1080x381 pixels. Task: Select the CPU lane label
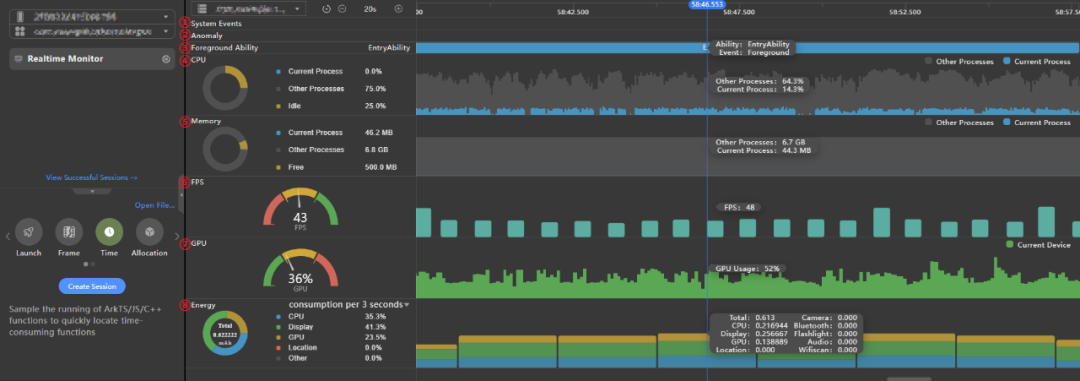click(198, 60)
